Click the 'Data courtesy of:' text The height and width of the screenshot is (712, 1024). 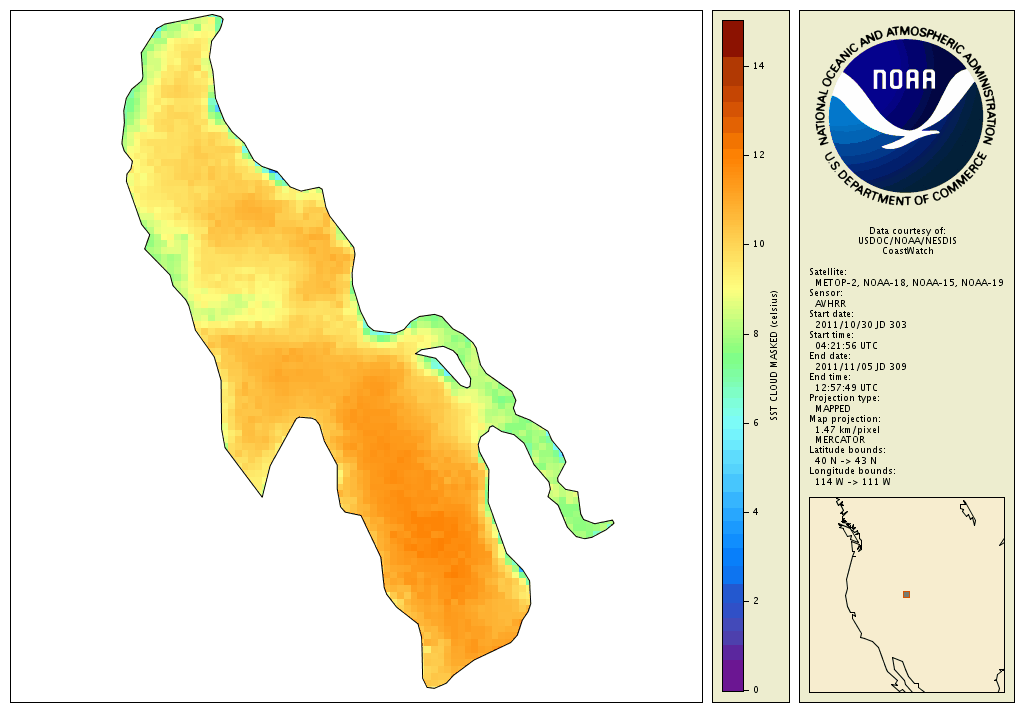pyautogui.click(x=907, y=231)
